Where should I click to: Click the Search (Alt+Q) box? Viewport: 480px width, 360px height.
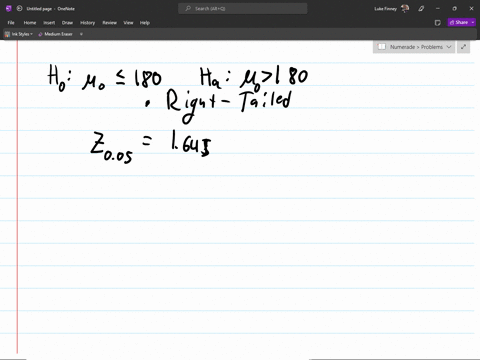(243, 9)
